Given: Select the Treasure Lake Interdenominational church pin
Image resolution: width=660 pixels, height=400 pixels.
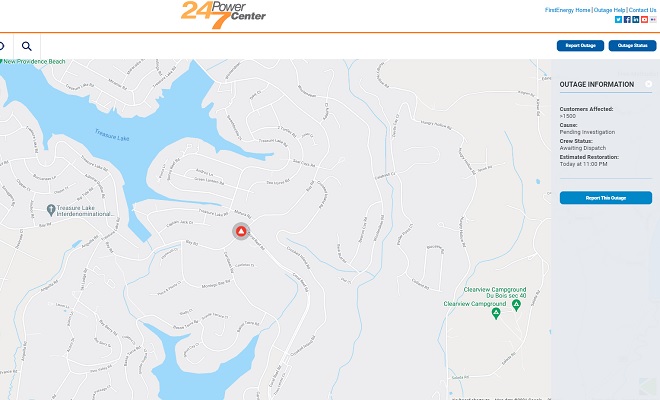Looking at the screenshot, I should tap(51, 209).
